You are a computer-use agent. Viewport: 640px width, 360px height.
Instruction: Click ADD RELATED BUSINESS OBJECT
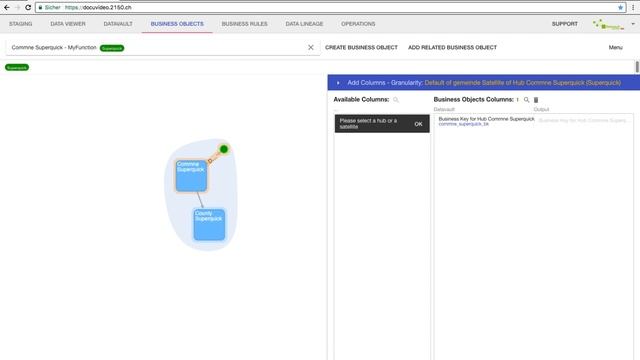pyautogui.click(x=452, y=48)
